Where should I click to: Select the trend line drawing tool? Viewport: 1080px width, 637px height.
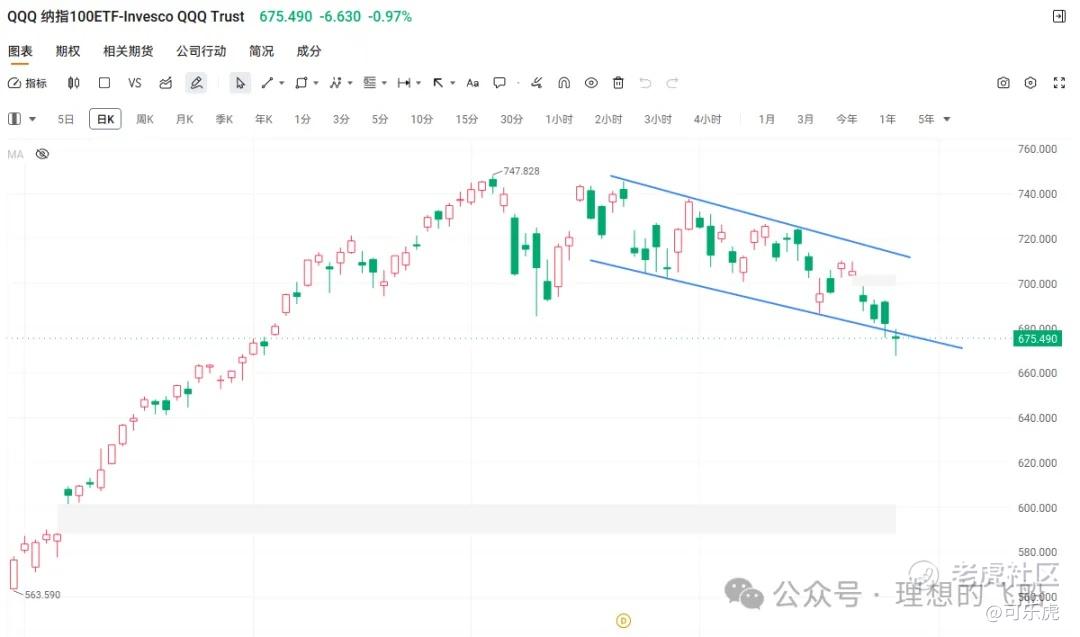coord(267,83)
